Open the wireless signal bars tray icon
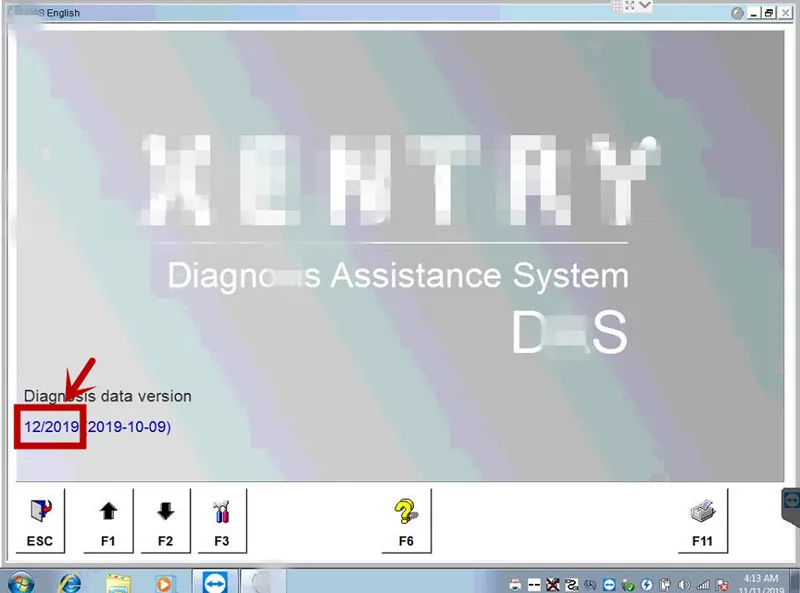Image resolution: width=800 pixels, height=593 pixels. pos(703,585)
